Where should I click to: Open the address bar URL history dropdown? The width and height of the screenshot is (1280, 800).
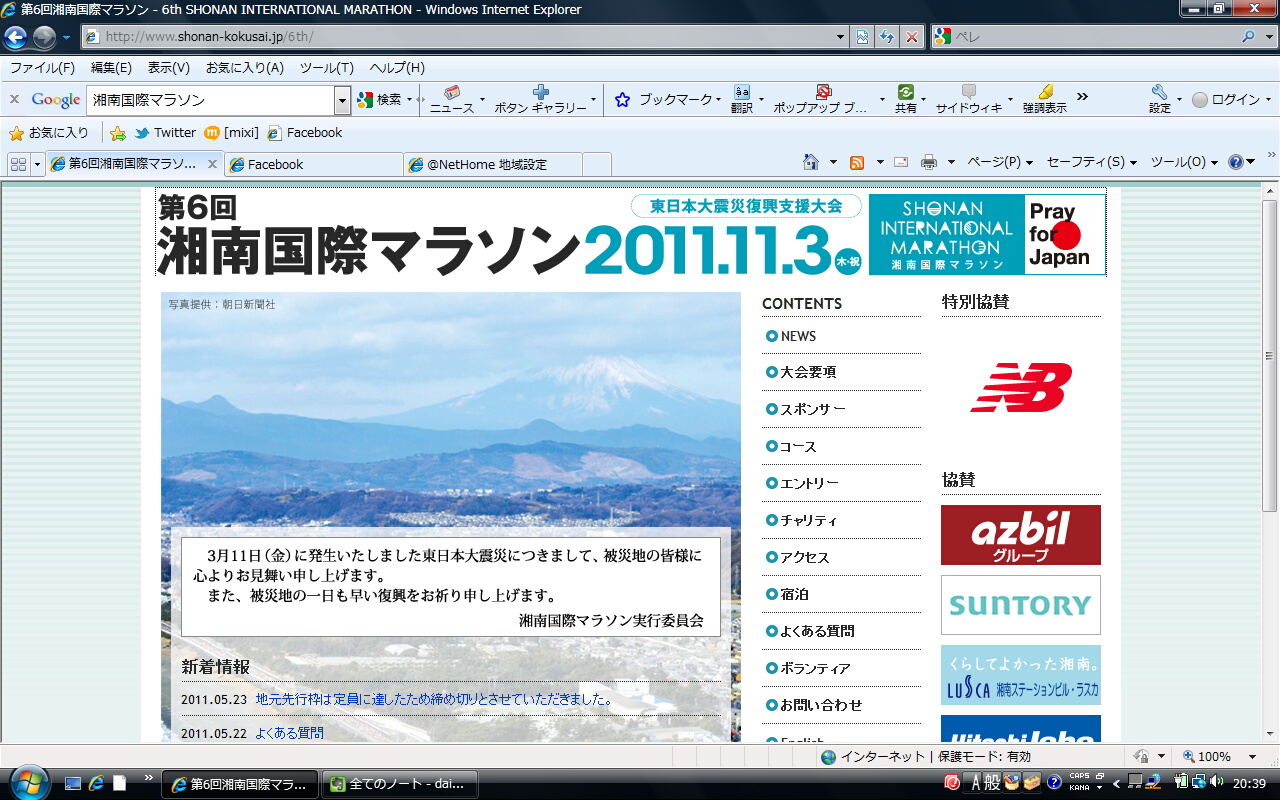coord(841,37)
